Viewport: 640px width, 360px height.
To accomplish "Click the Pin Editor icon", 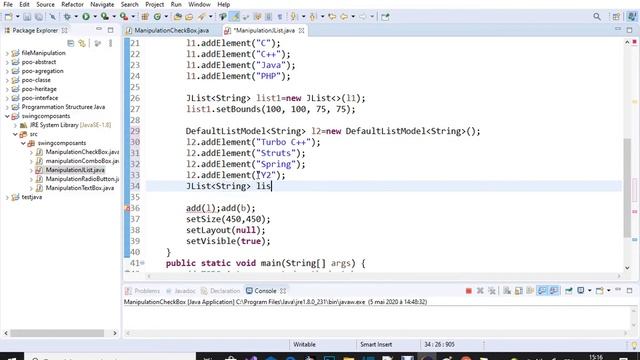I will (385, 17).
